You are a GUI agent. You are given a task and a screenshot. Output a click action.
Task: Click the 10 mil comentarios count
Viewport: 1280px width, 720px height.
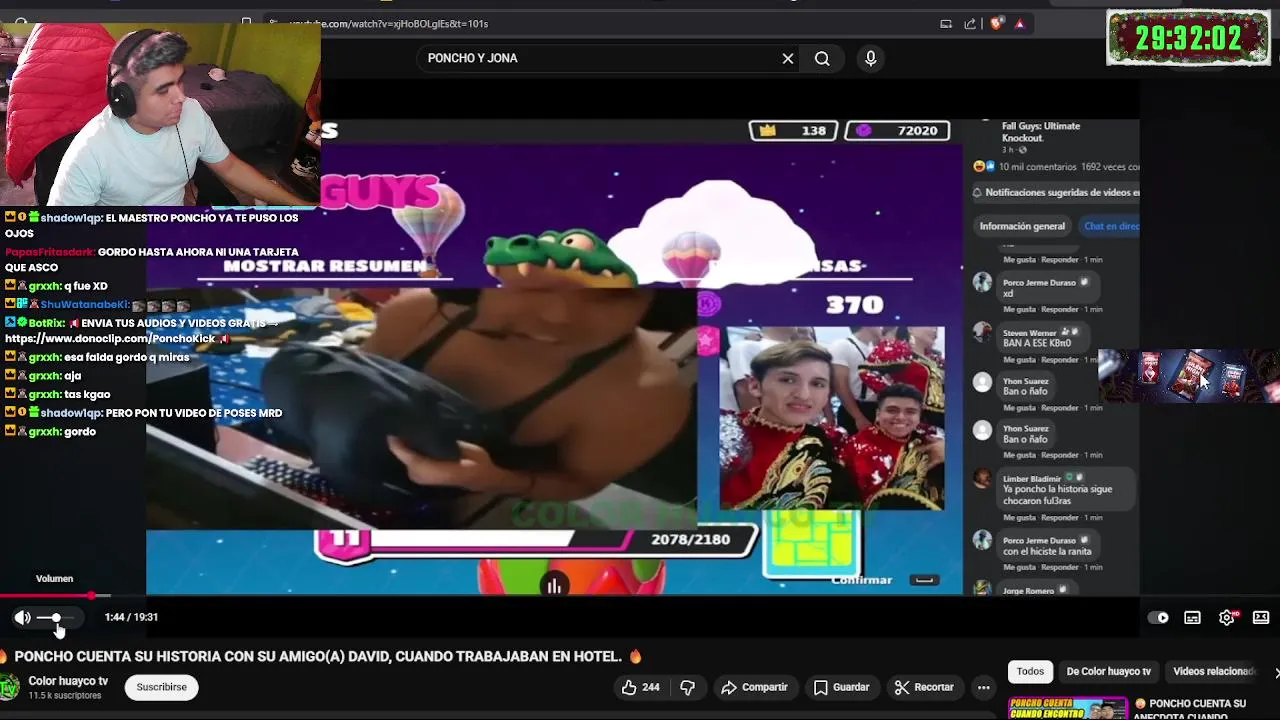[1036, 167]
